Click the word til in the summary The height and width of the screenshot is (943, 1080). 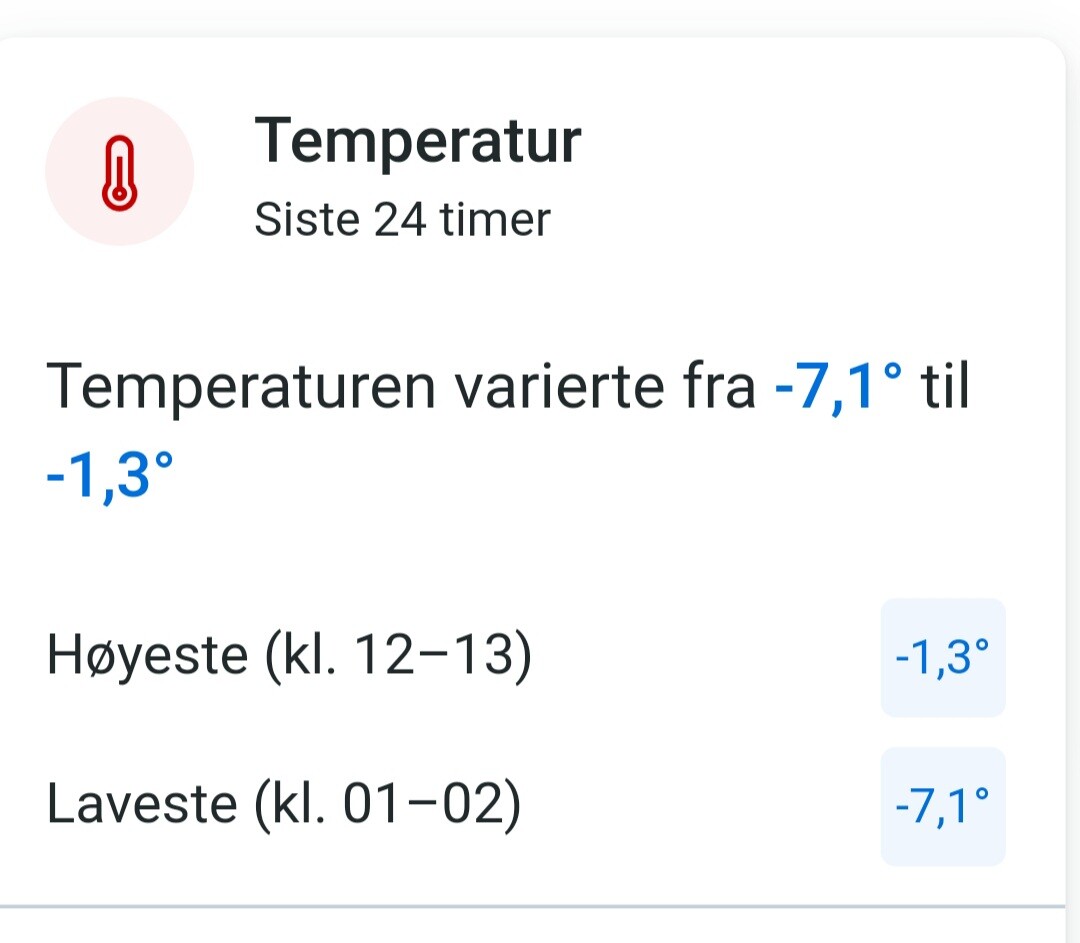[945, 386]
